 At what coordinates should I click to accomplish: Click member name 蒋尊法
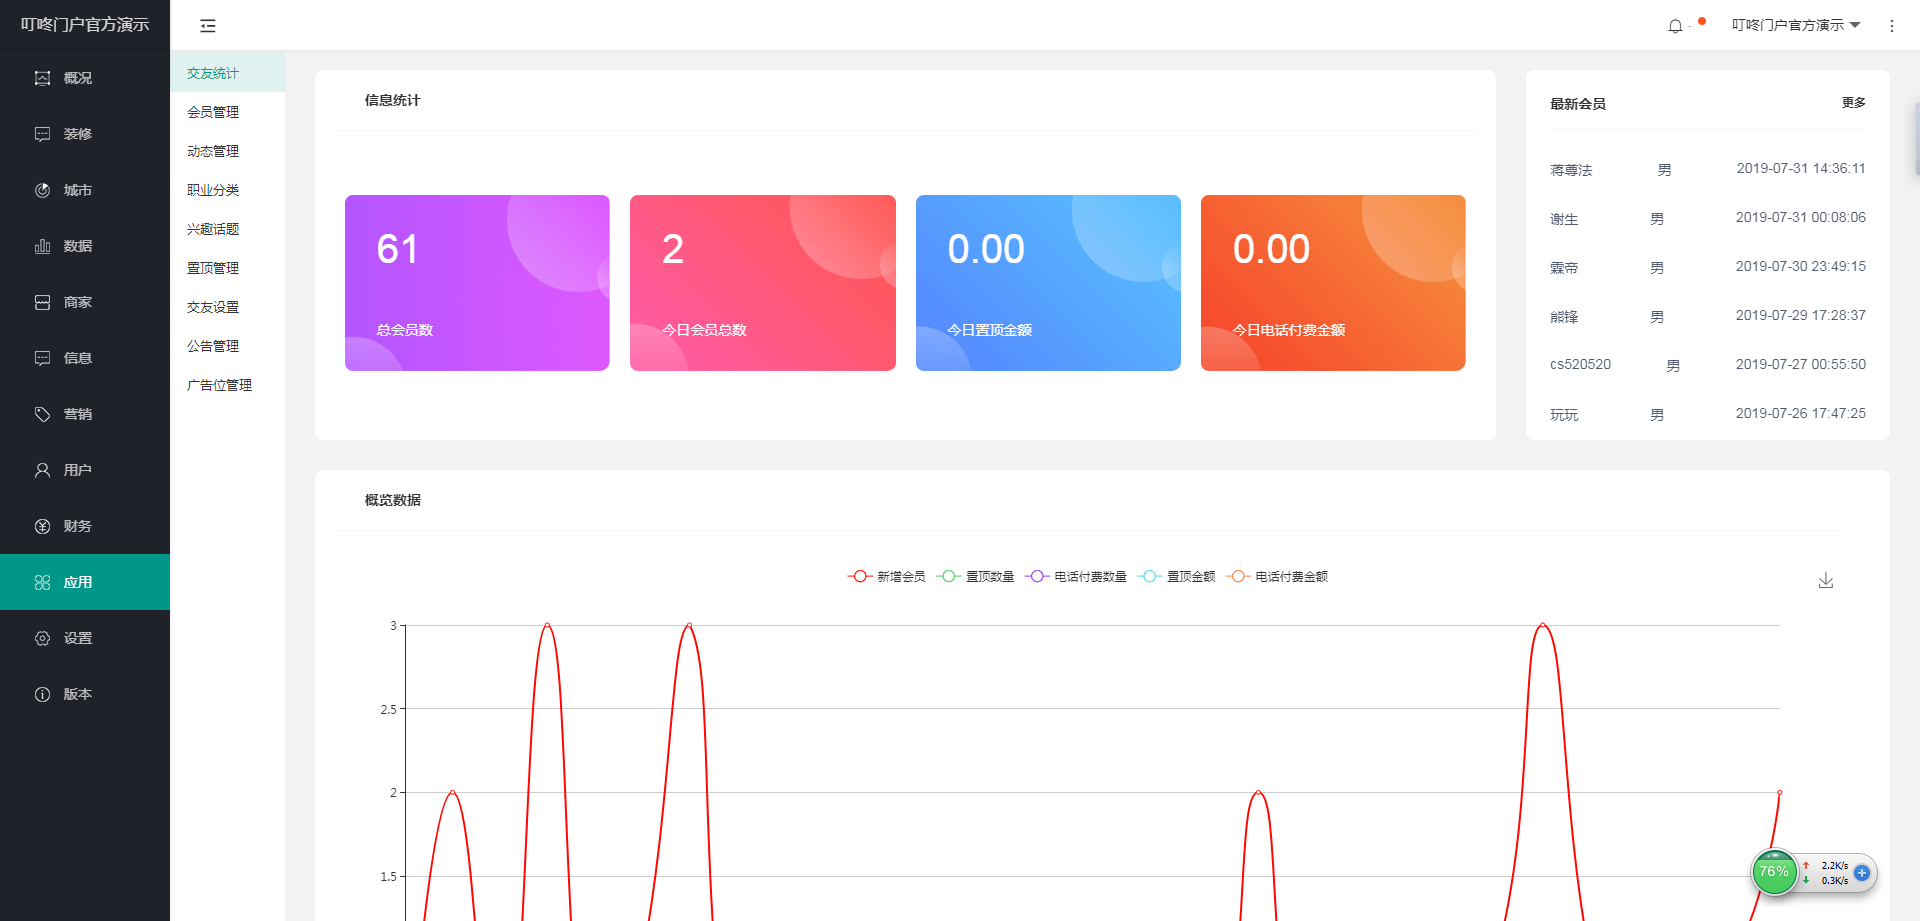pos(1571,170)
